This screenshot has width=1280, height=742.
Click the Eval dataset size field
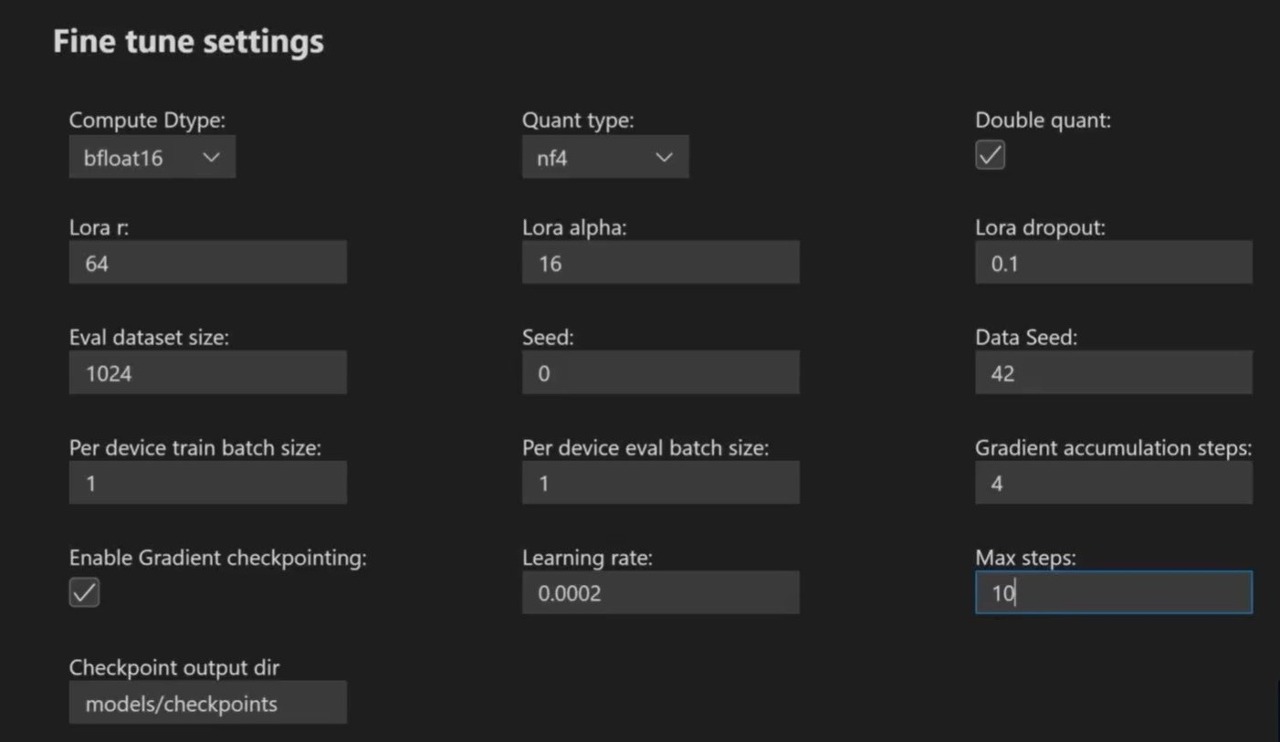(208, 373)
